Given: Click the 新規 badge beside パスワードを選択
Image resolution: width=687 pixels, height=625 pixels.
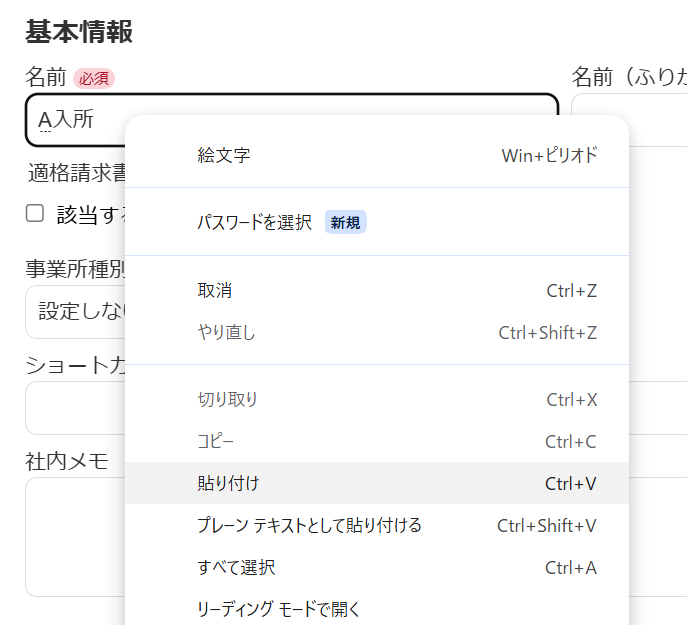Looking at the screenshot, I should (x=345, y=222).
